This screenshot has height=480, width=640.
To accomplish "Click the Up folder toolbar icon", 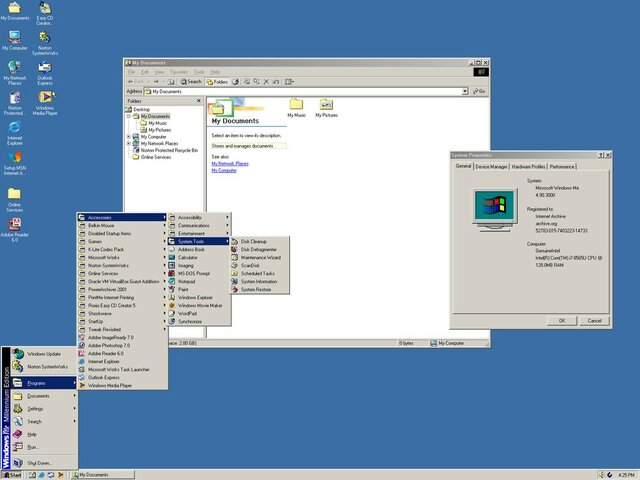I will point(171,82).
